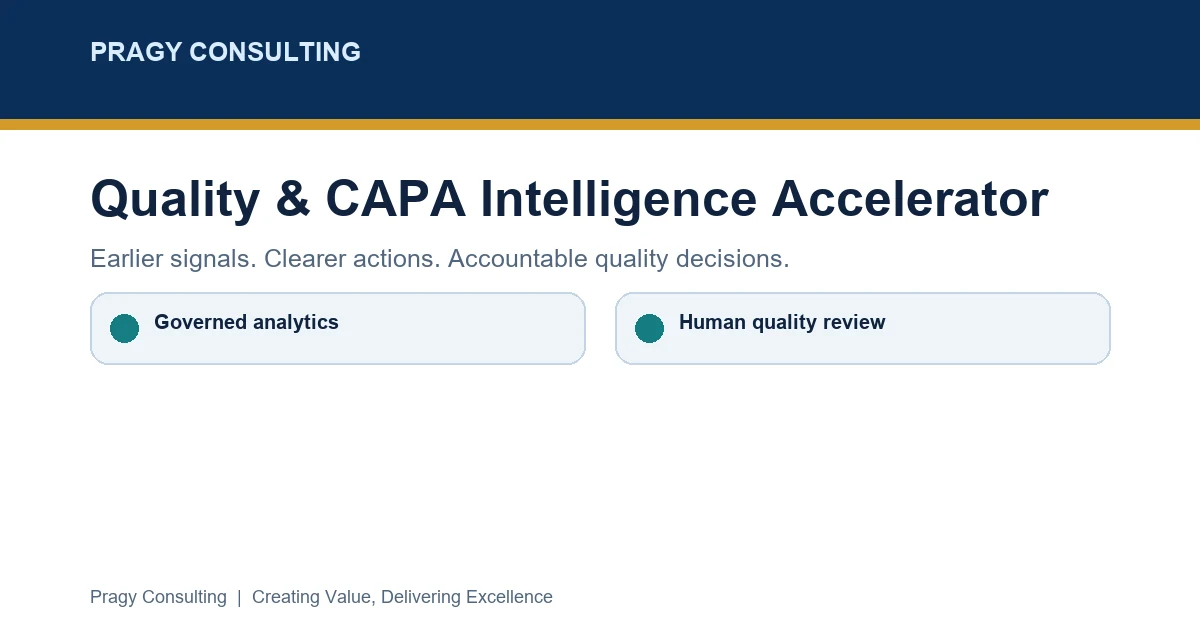Image resolution: width=1200 pixels, height=630 pixels.
Task: Select the Clearer actions phrase in the subtitle
Action: 352,259
